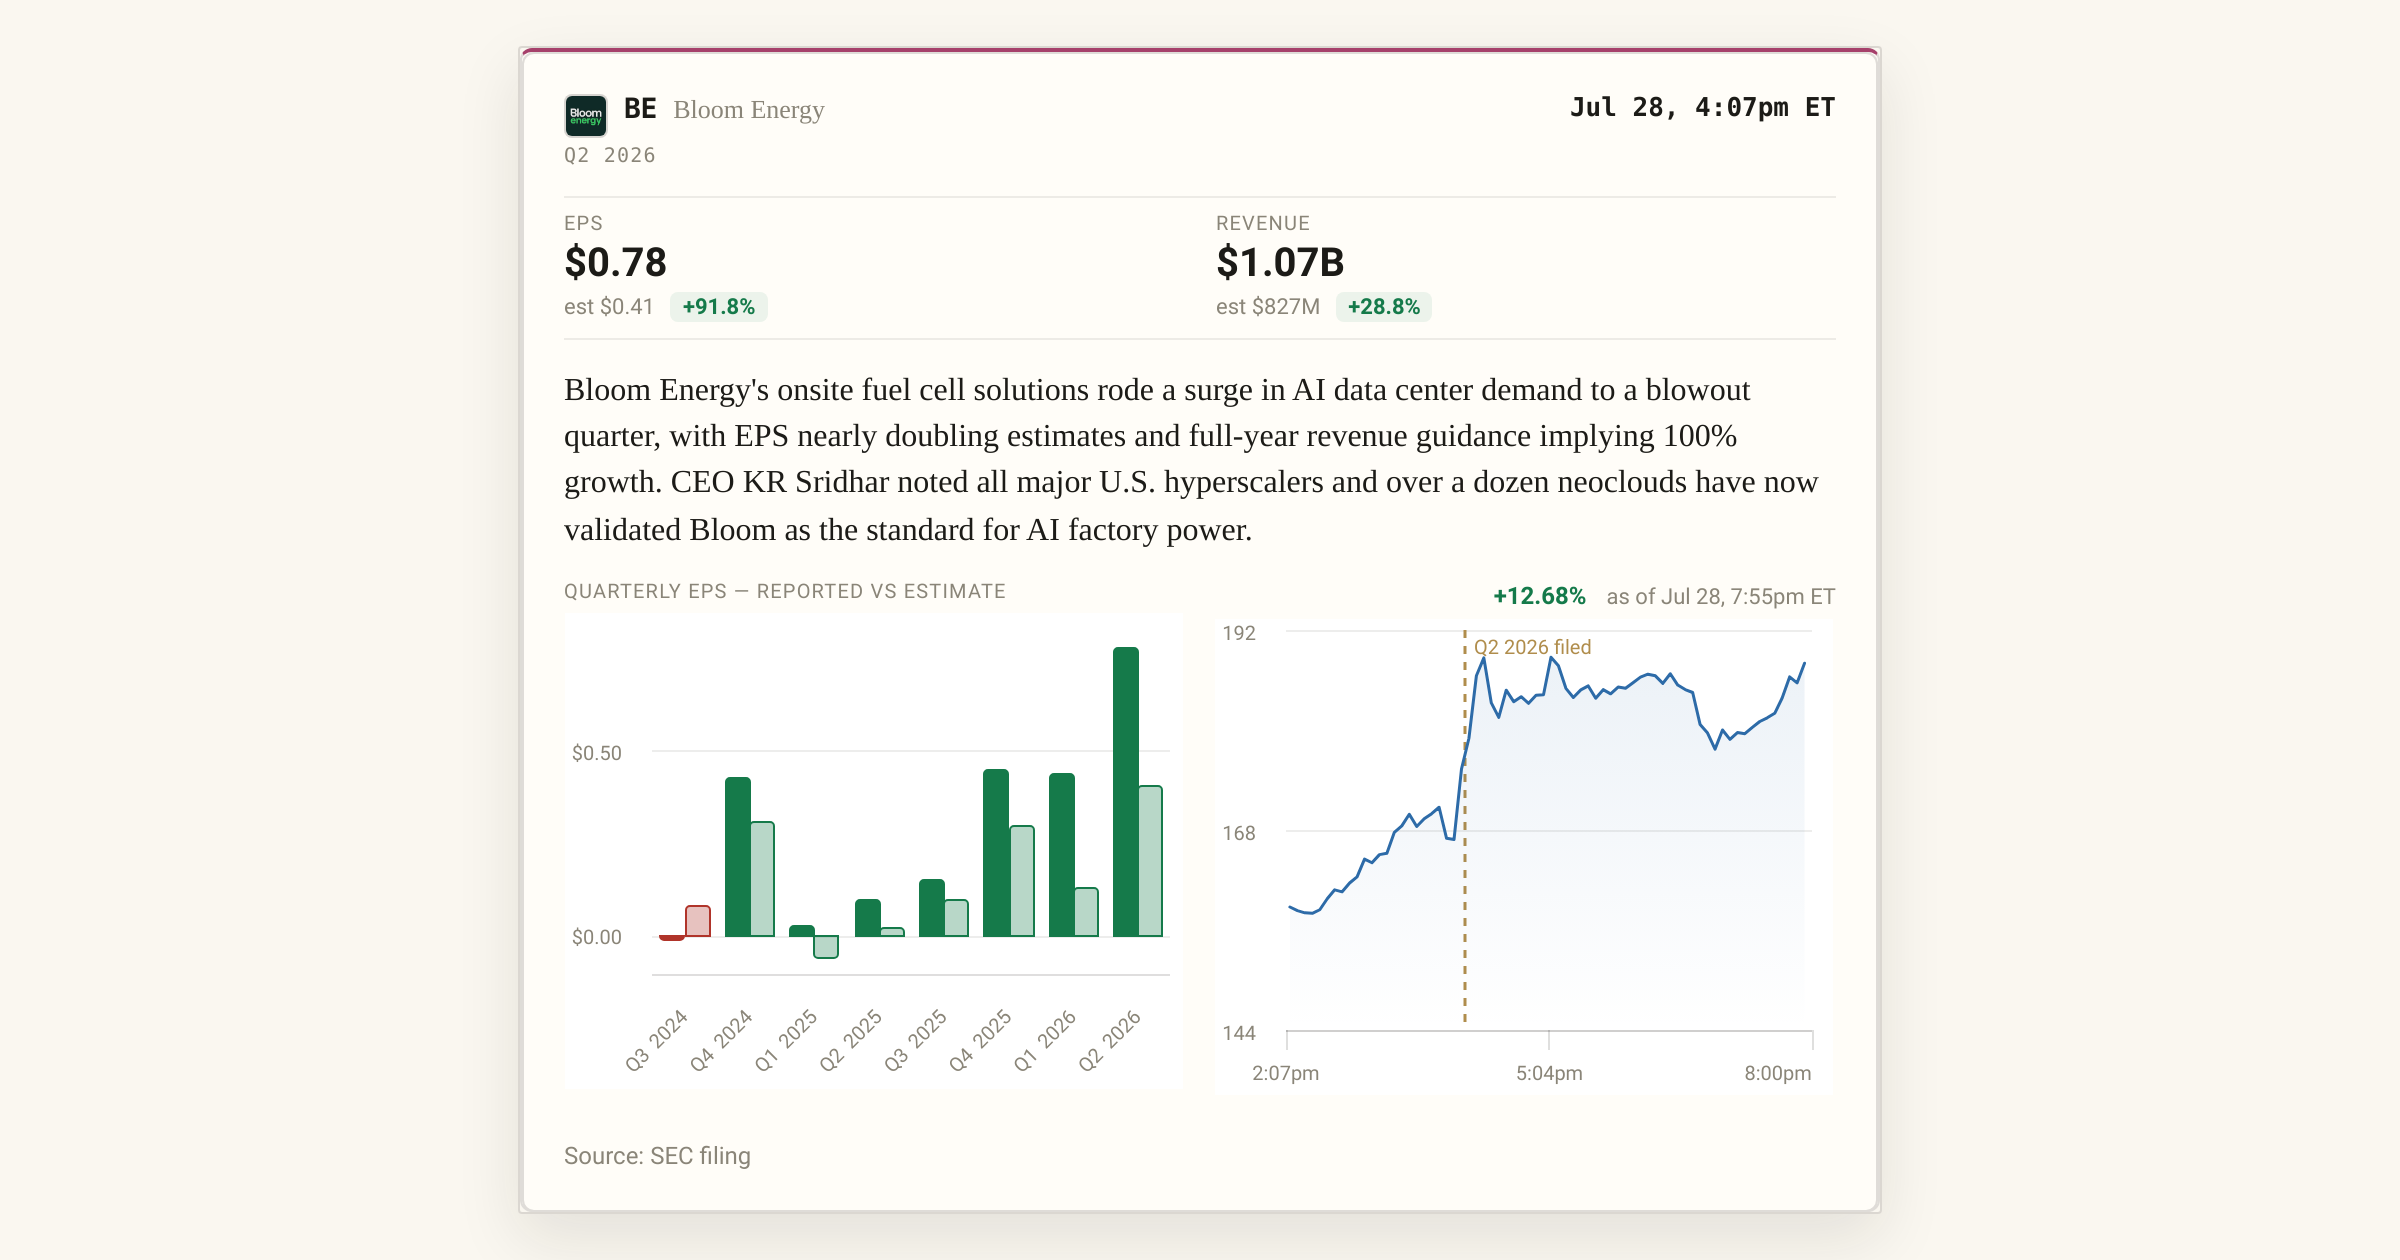The height and width of the screenshot is (1260, 2400).
Task: Click the EPS section label
Action: pos(583,223)
